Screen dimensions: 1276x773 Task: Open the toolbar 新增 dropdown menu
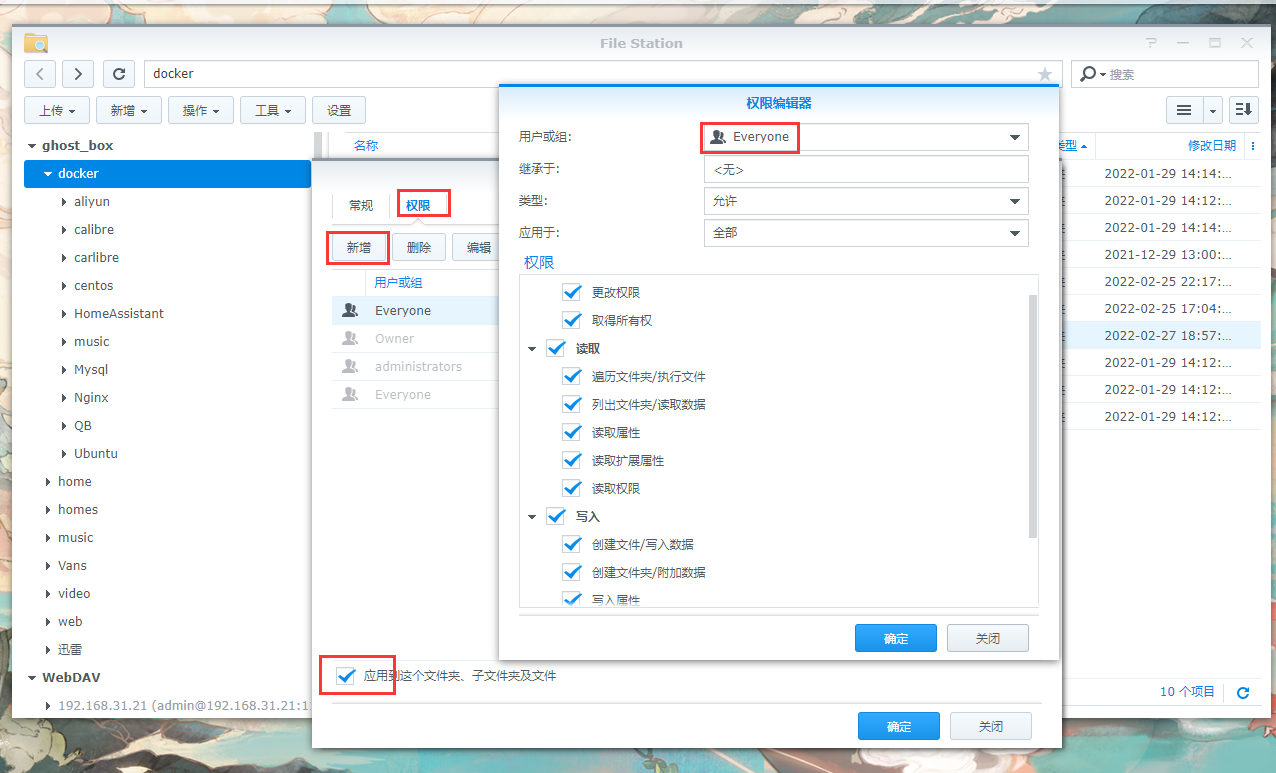coord(129,110)
